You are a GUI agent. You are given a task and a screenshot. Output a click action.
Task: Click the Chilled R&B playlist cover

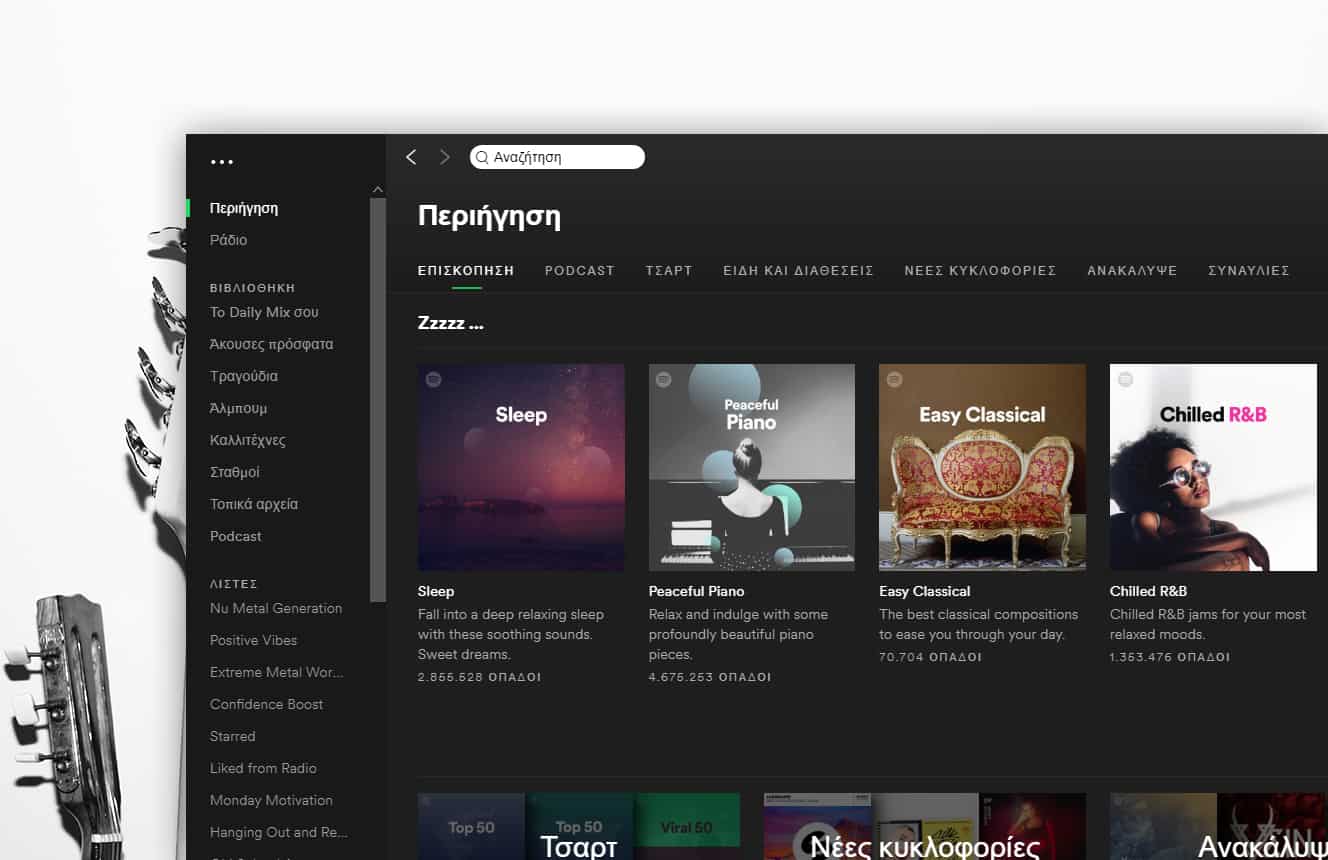tap(1213, 467)
